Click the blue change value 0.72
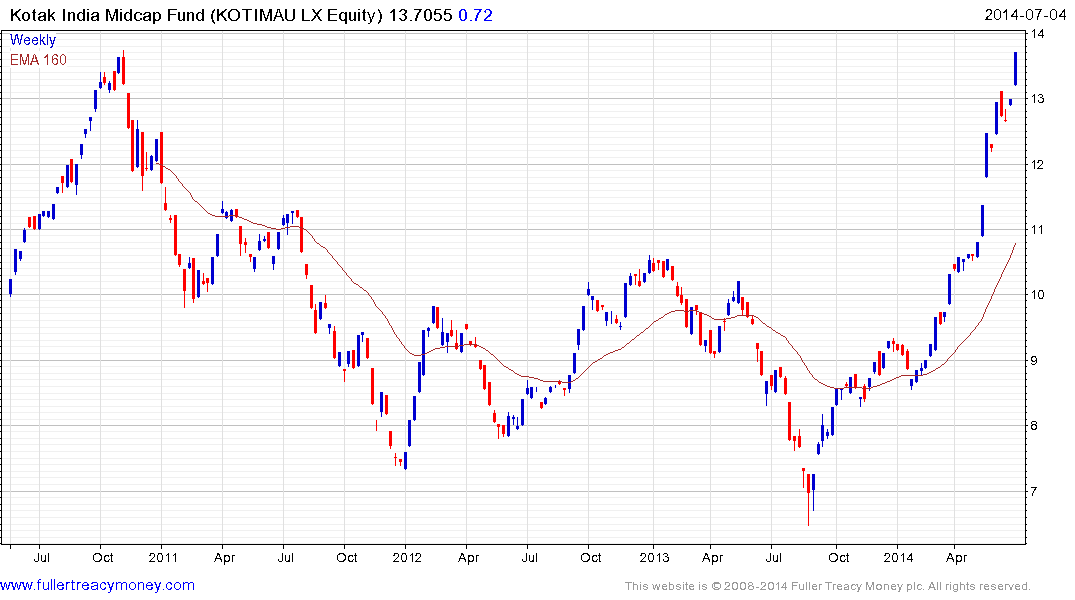 click(475, 15)
